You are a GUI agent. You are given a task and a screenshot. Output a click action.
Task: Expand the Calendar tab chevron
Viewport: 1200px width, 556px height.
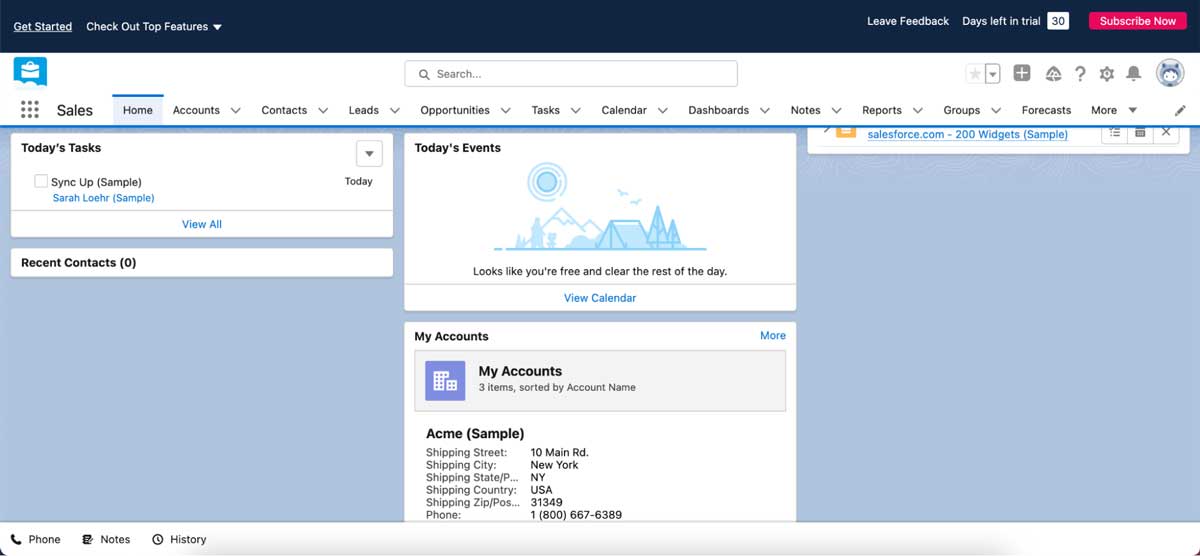[x=663, y=110]
